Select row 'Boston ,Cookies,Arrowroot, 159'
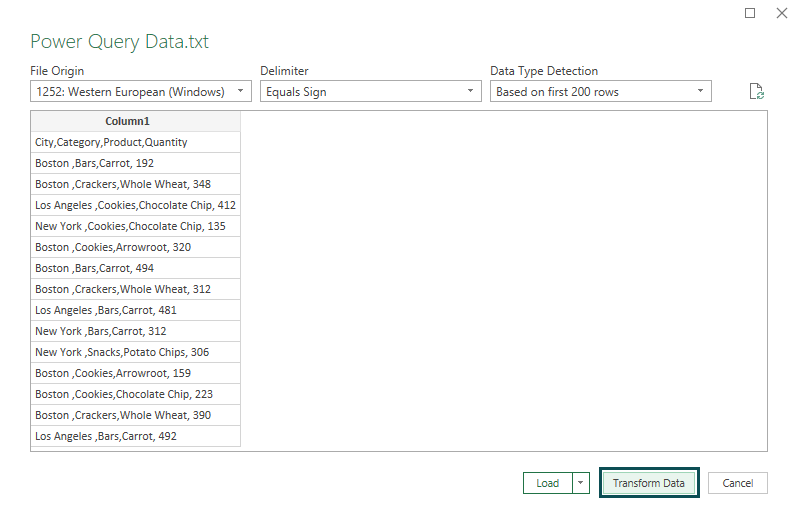The height and width of the screenshot is (524, 798). [135, 373]
